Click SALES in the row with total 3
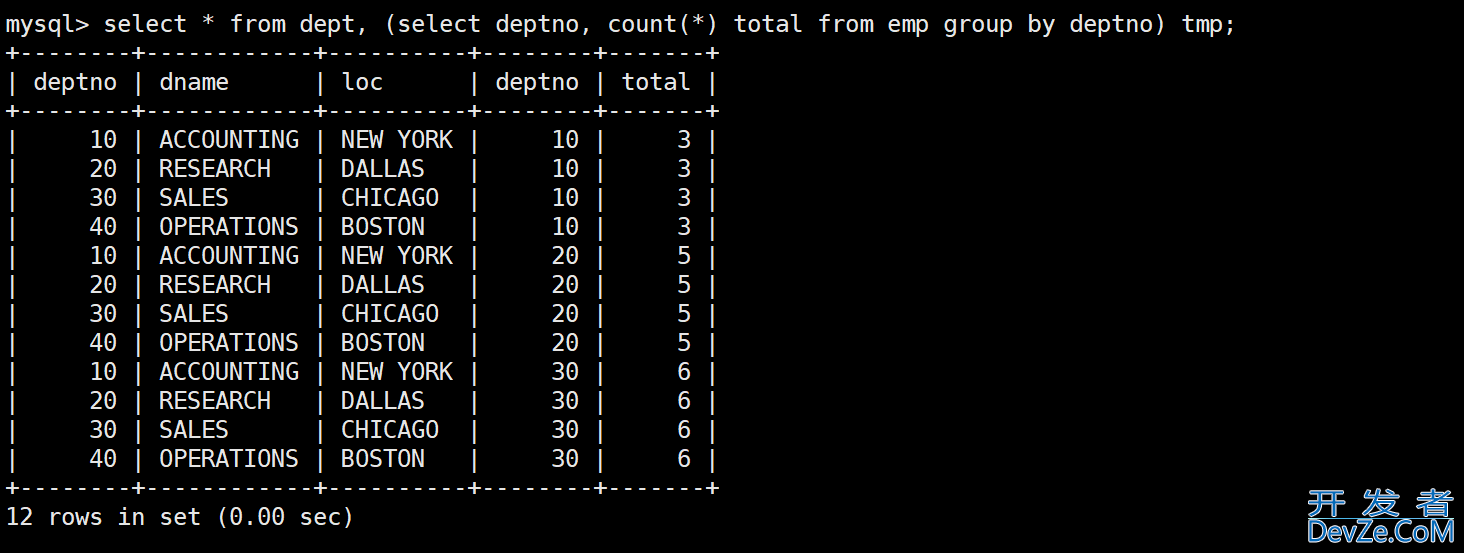Screen dimensions: 1464x553 pos(194,197)
